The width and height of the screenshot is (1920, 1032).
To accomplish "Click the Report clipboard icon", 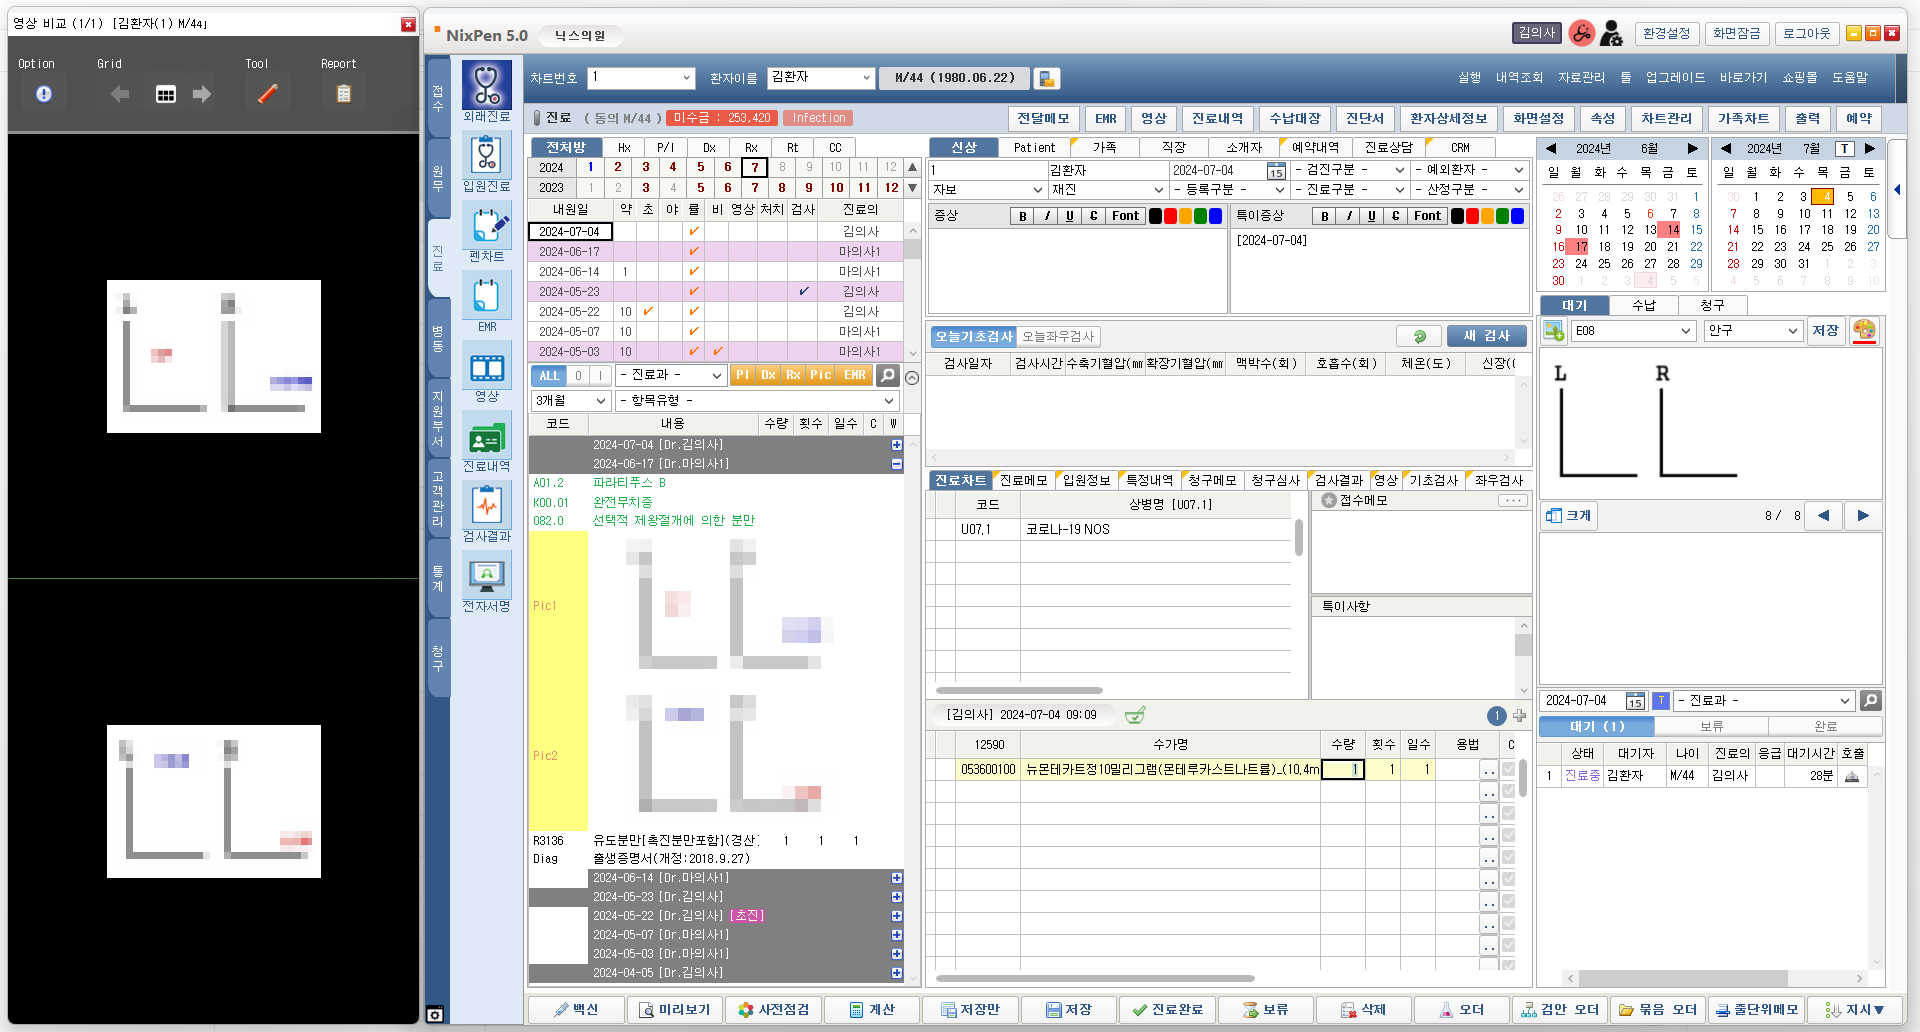I will (343, 94).
